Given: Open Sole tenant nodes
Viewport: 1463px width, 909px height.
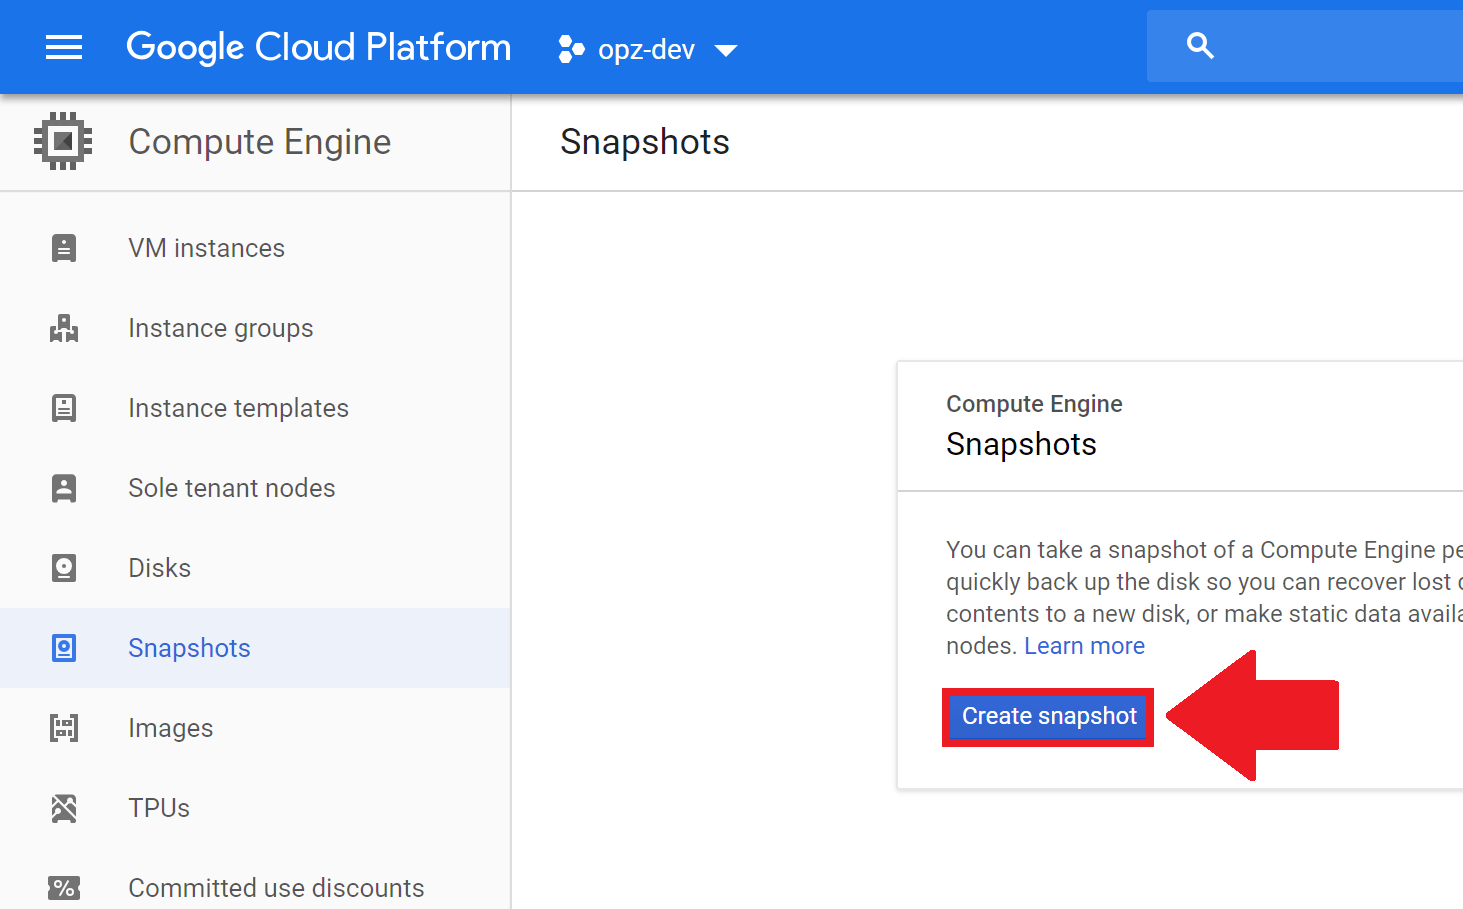Looking at the screenshot, I should pos(232,488).
